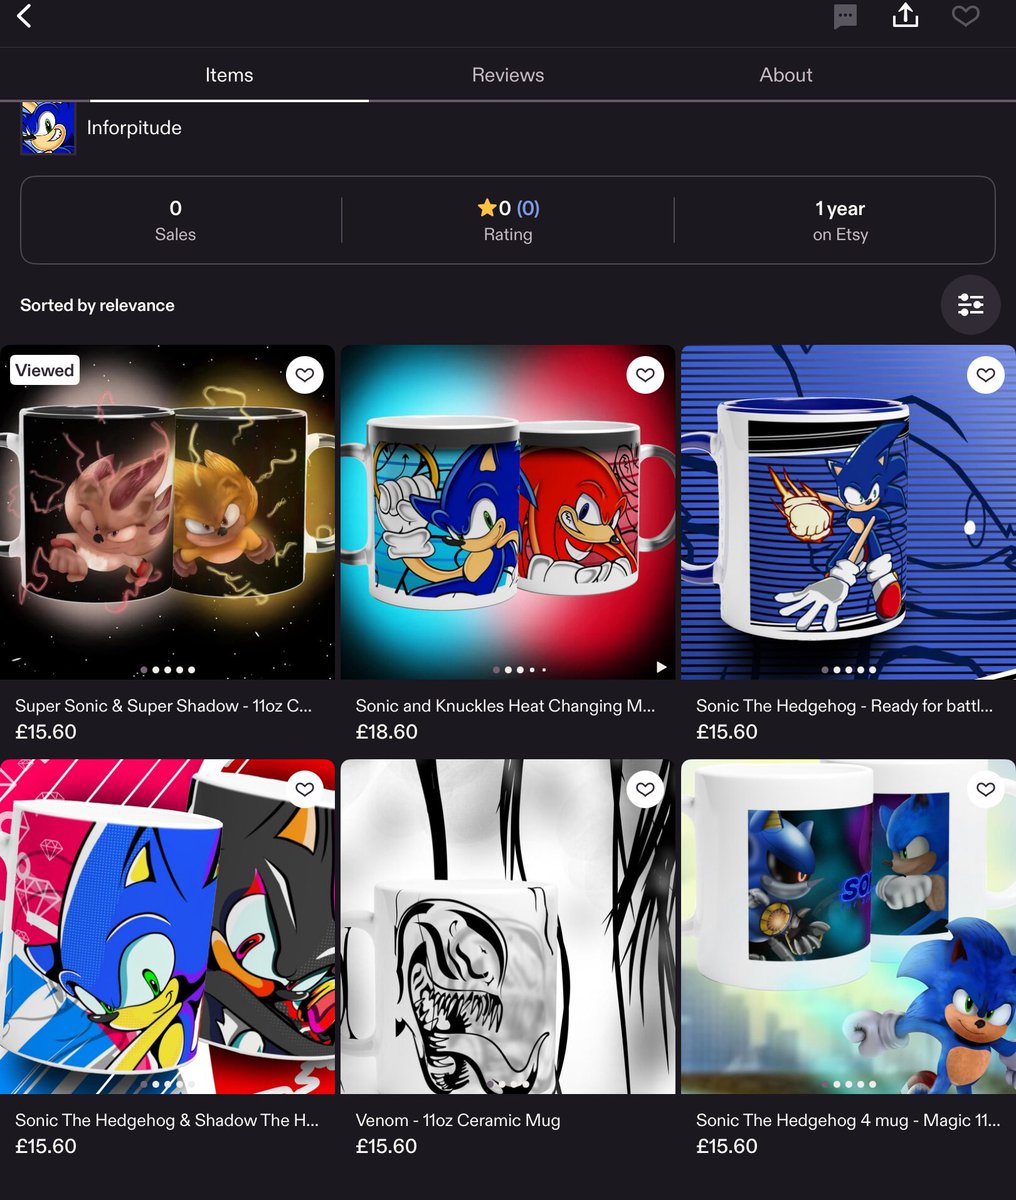The width and height of the screenshot is (1016, 1200).
Task: Favorite the Venom 11oz Ceramic Mug
Action: point(645,789)
